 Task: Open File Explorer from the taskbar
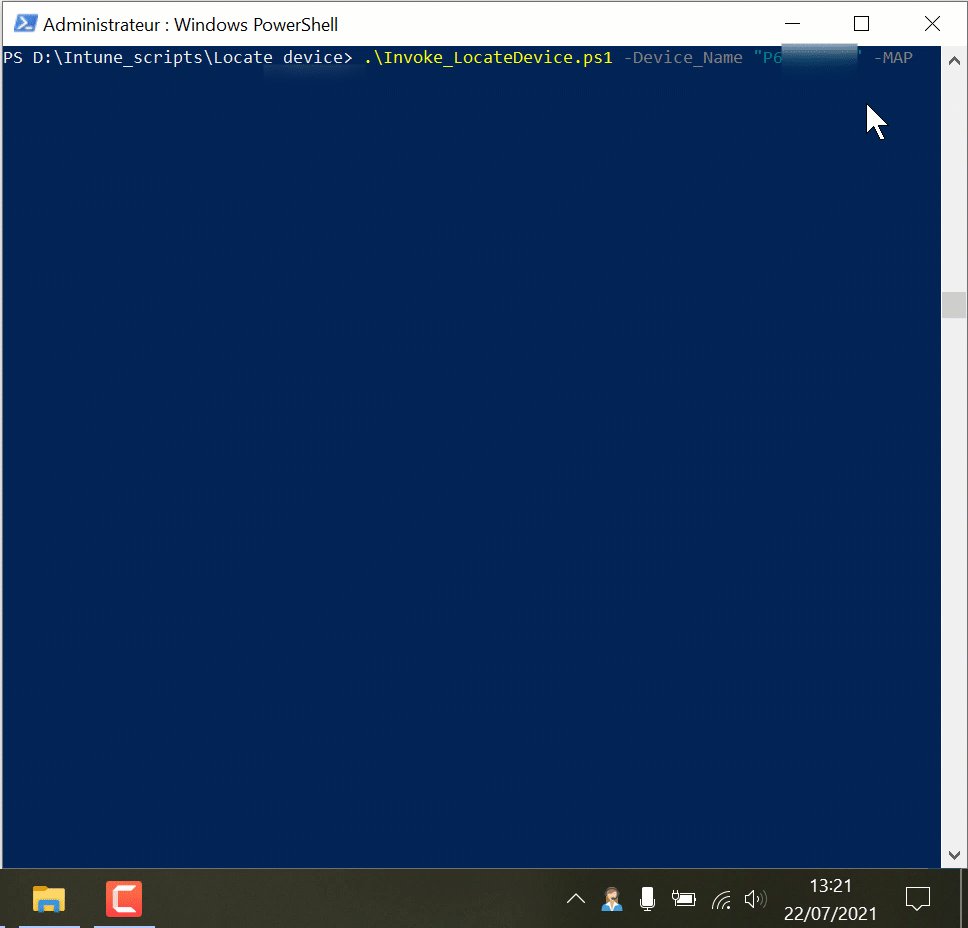click(49, 899)
